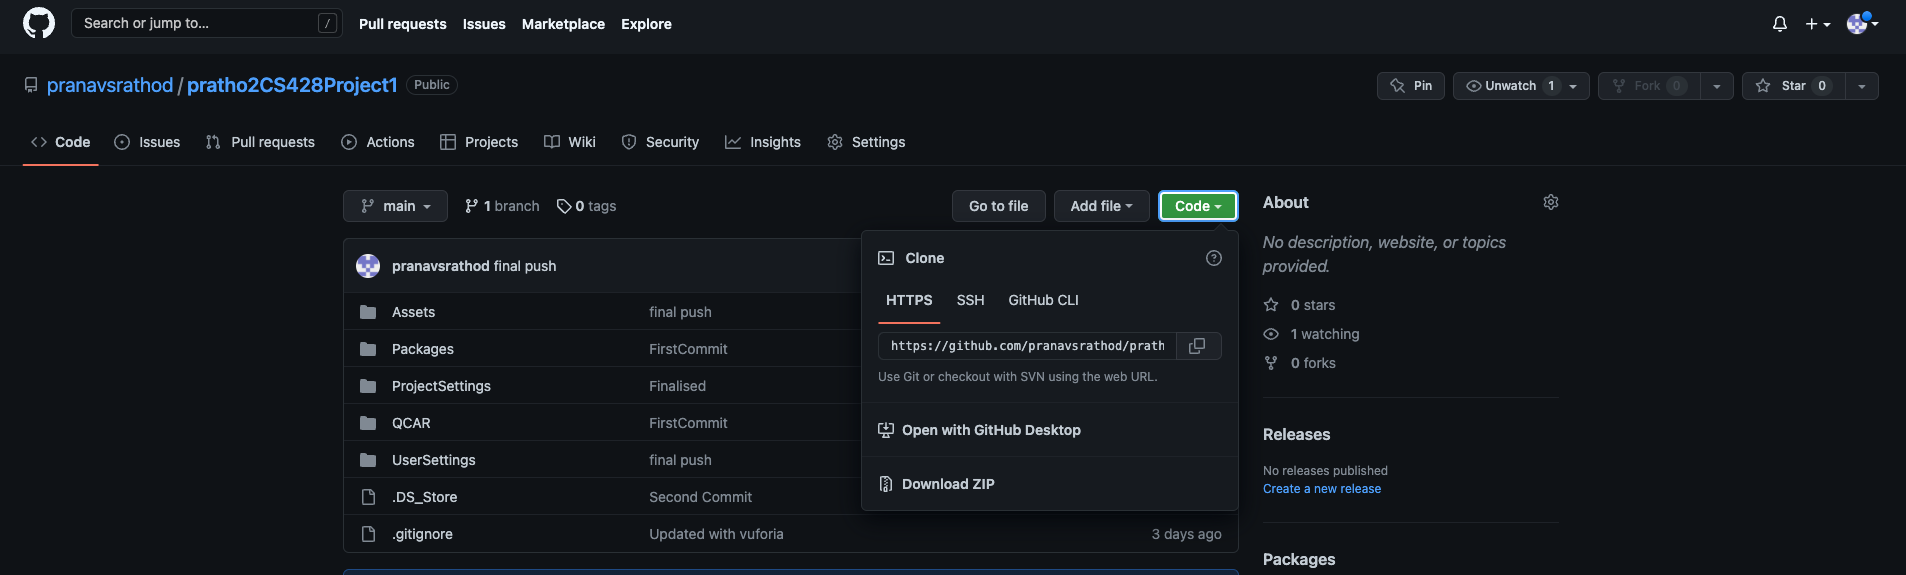Click pranavsrathod commit author avatar
The image size is (1906, 575).
368,266
